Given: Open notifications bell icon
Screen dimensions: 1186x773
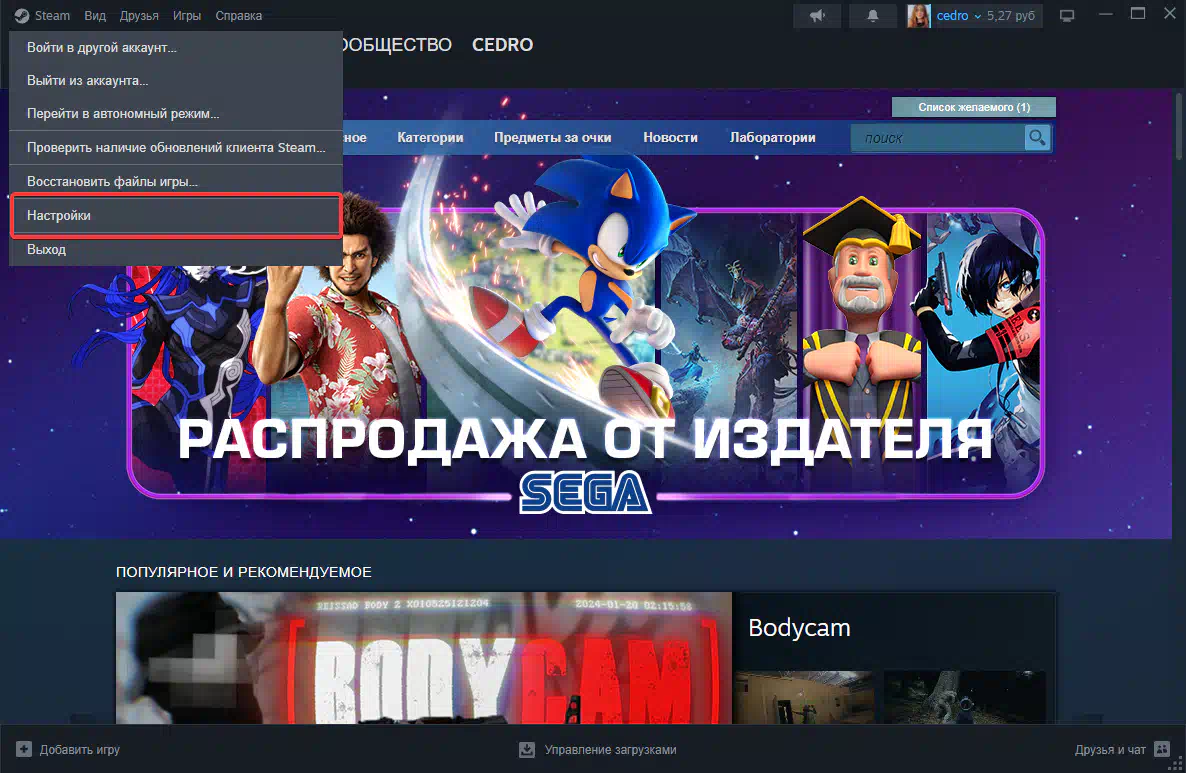Looking at the screenshot, I should (872, 16).
